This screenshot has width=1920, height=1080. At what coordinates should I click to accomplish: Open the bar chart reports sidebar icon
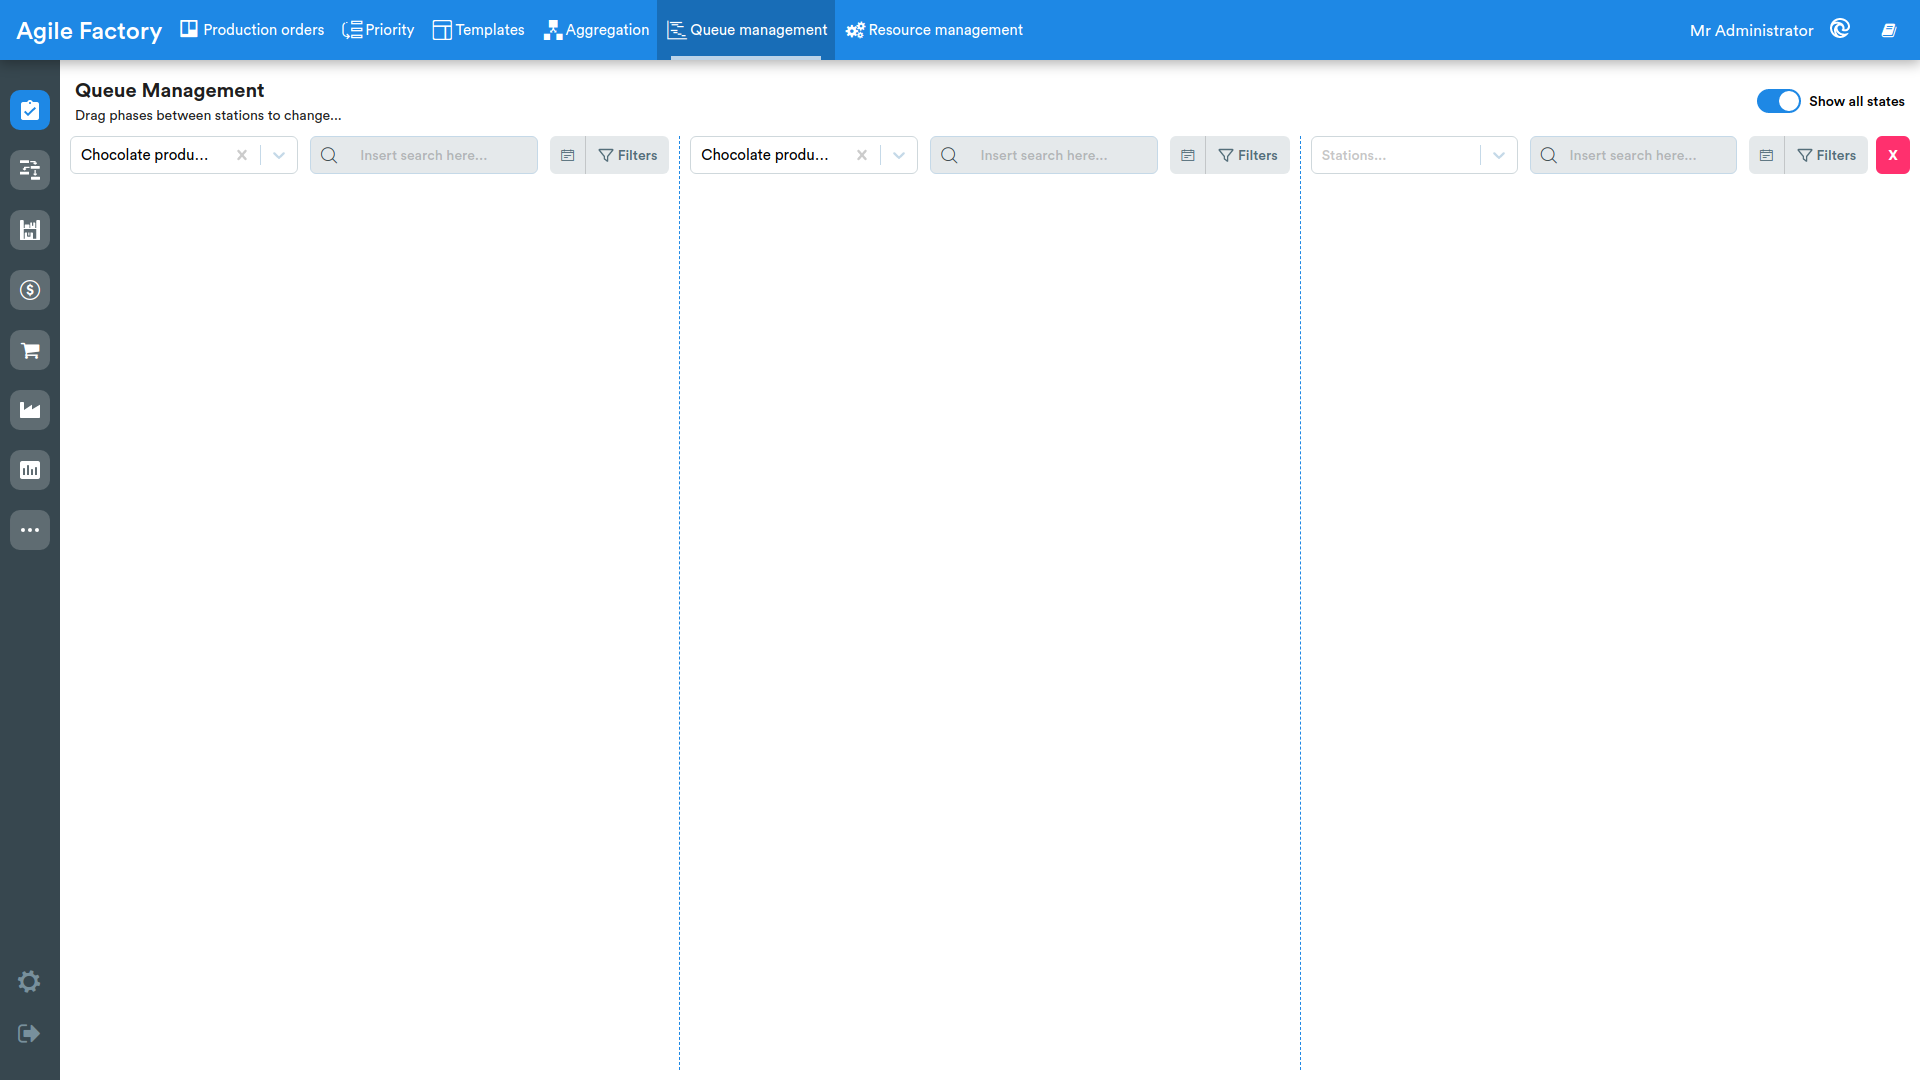coord(30,470)
